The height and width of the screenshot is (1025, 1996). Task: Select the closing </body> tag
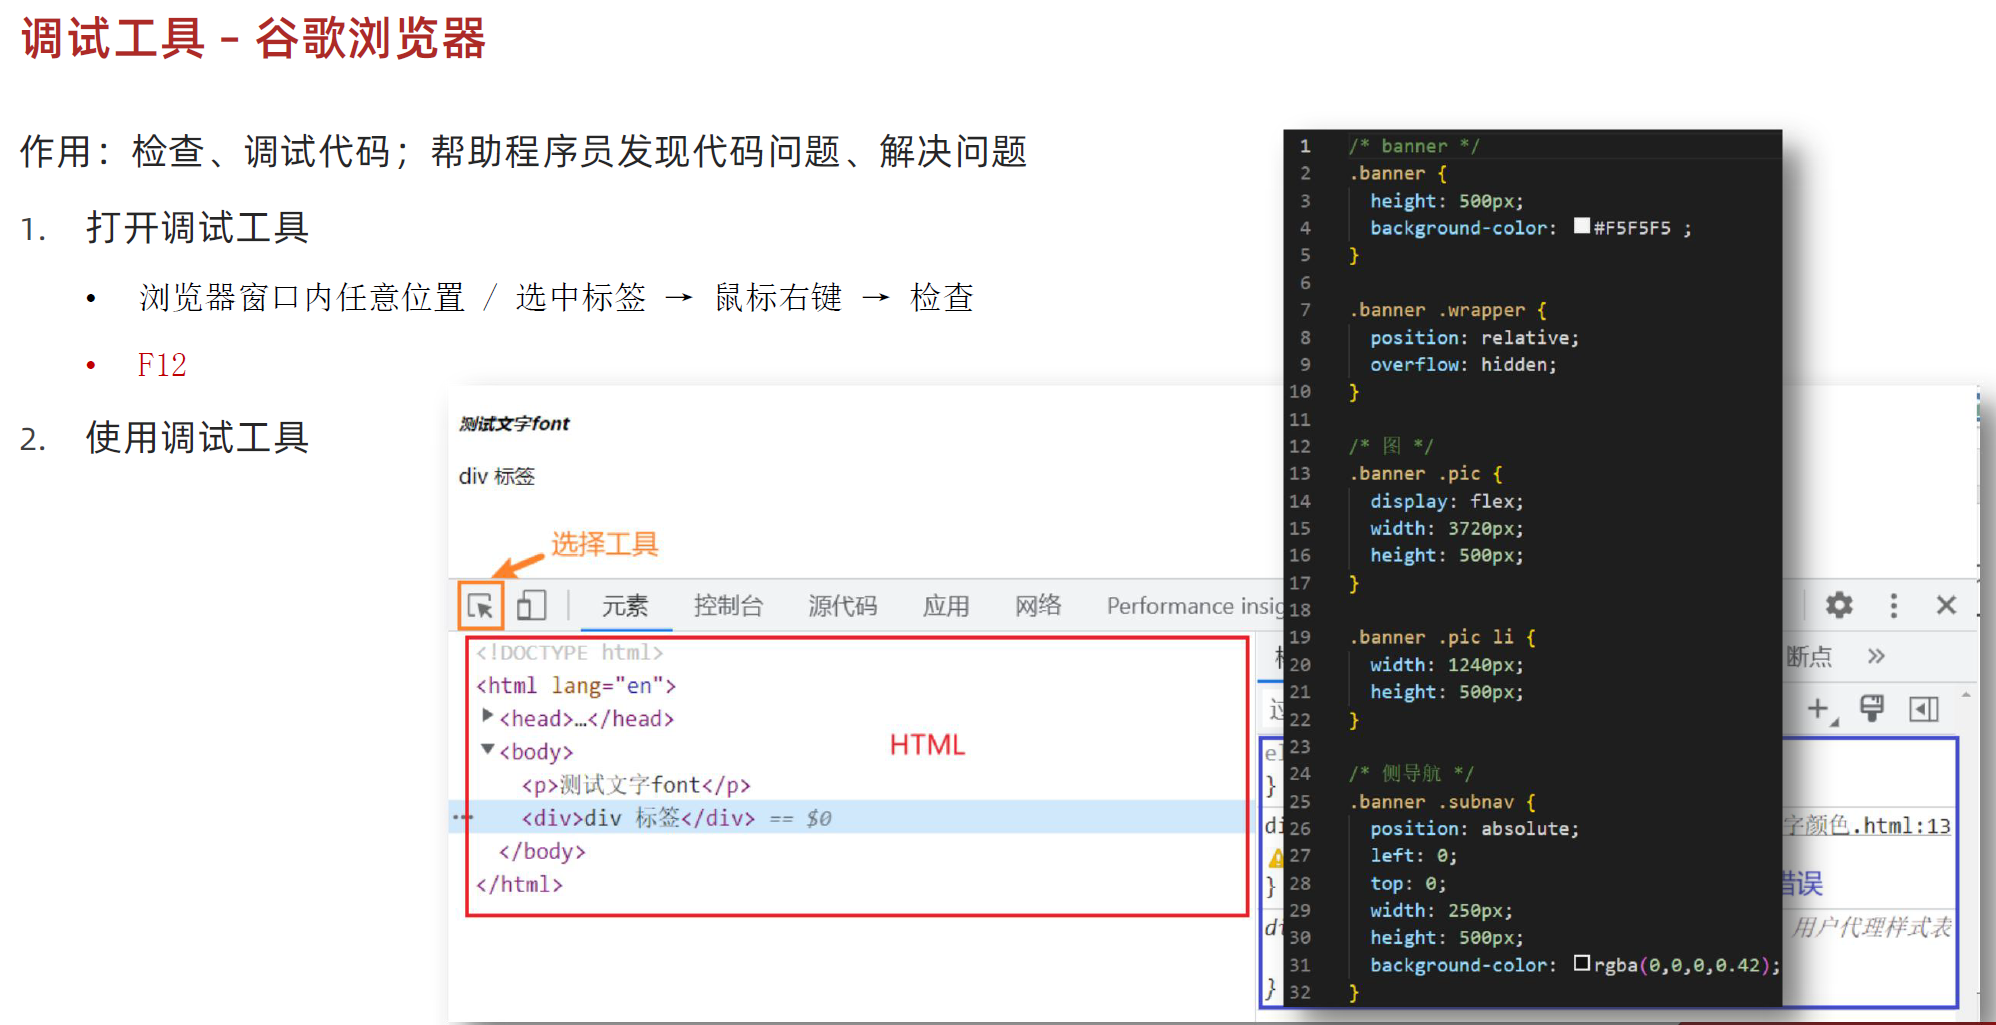(x=542, y=851)
